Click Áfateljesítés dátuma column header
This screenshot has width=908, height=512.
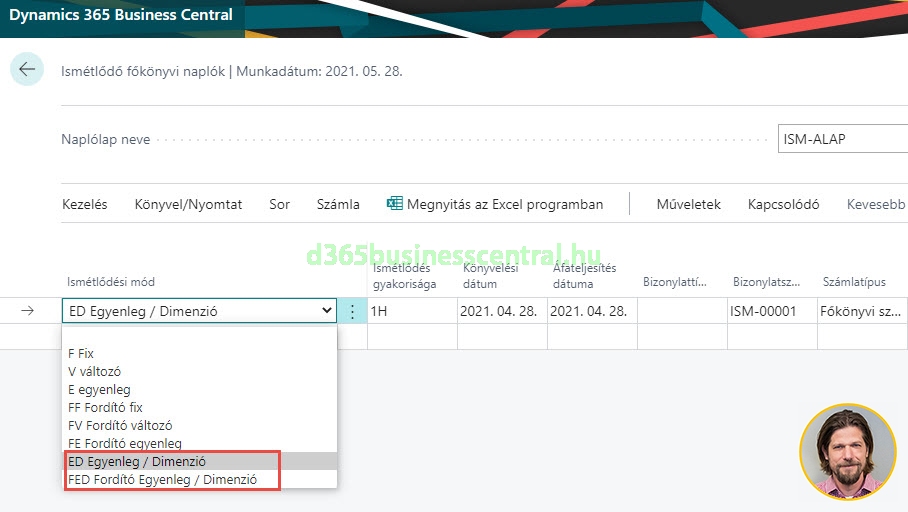point(584,276)
